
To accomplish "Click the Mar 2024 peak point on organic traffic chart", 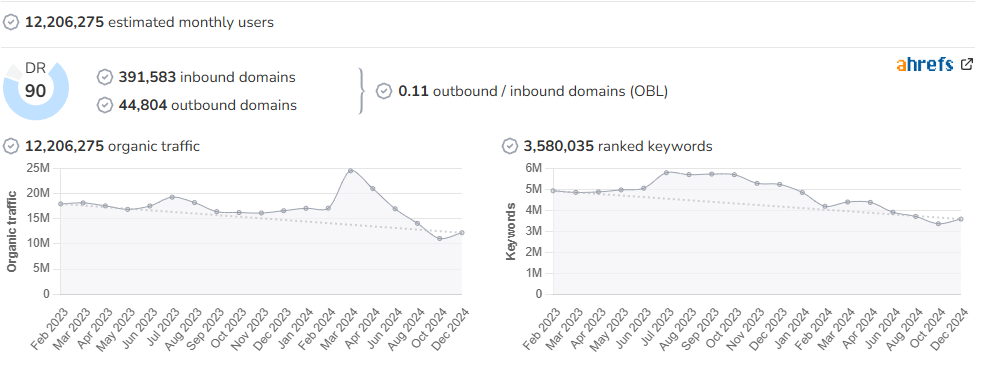I will [350, 171].
